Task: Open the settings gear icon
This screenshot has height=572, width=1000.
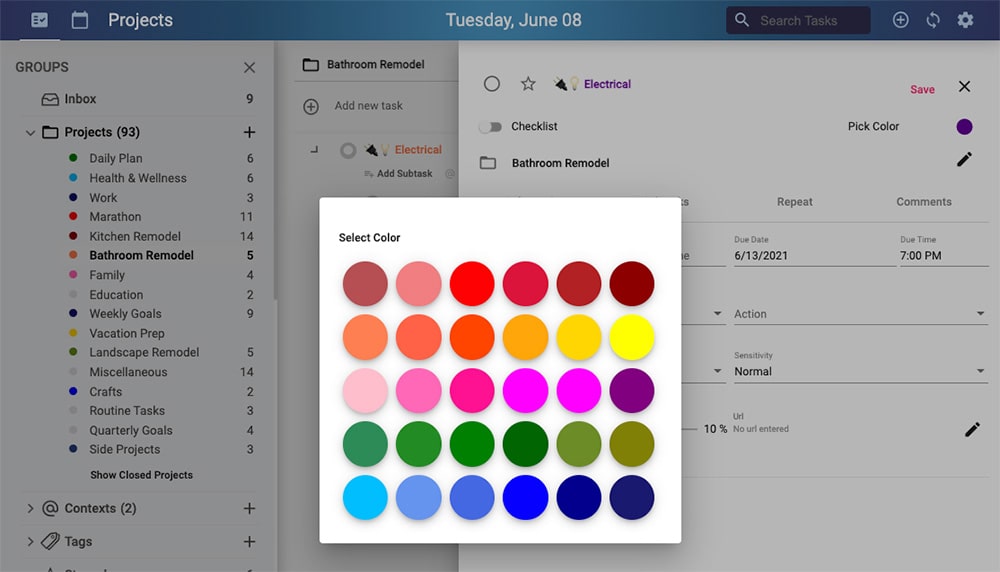Action: pos(965,20)
